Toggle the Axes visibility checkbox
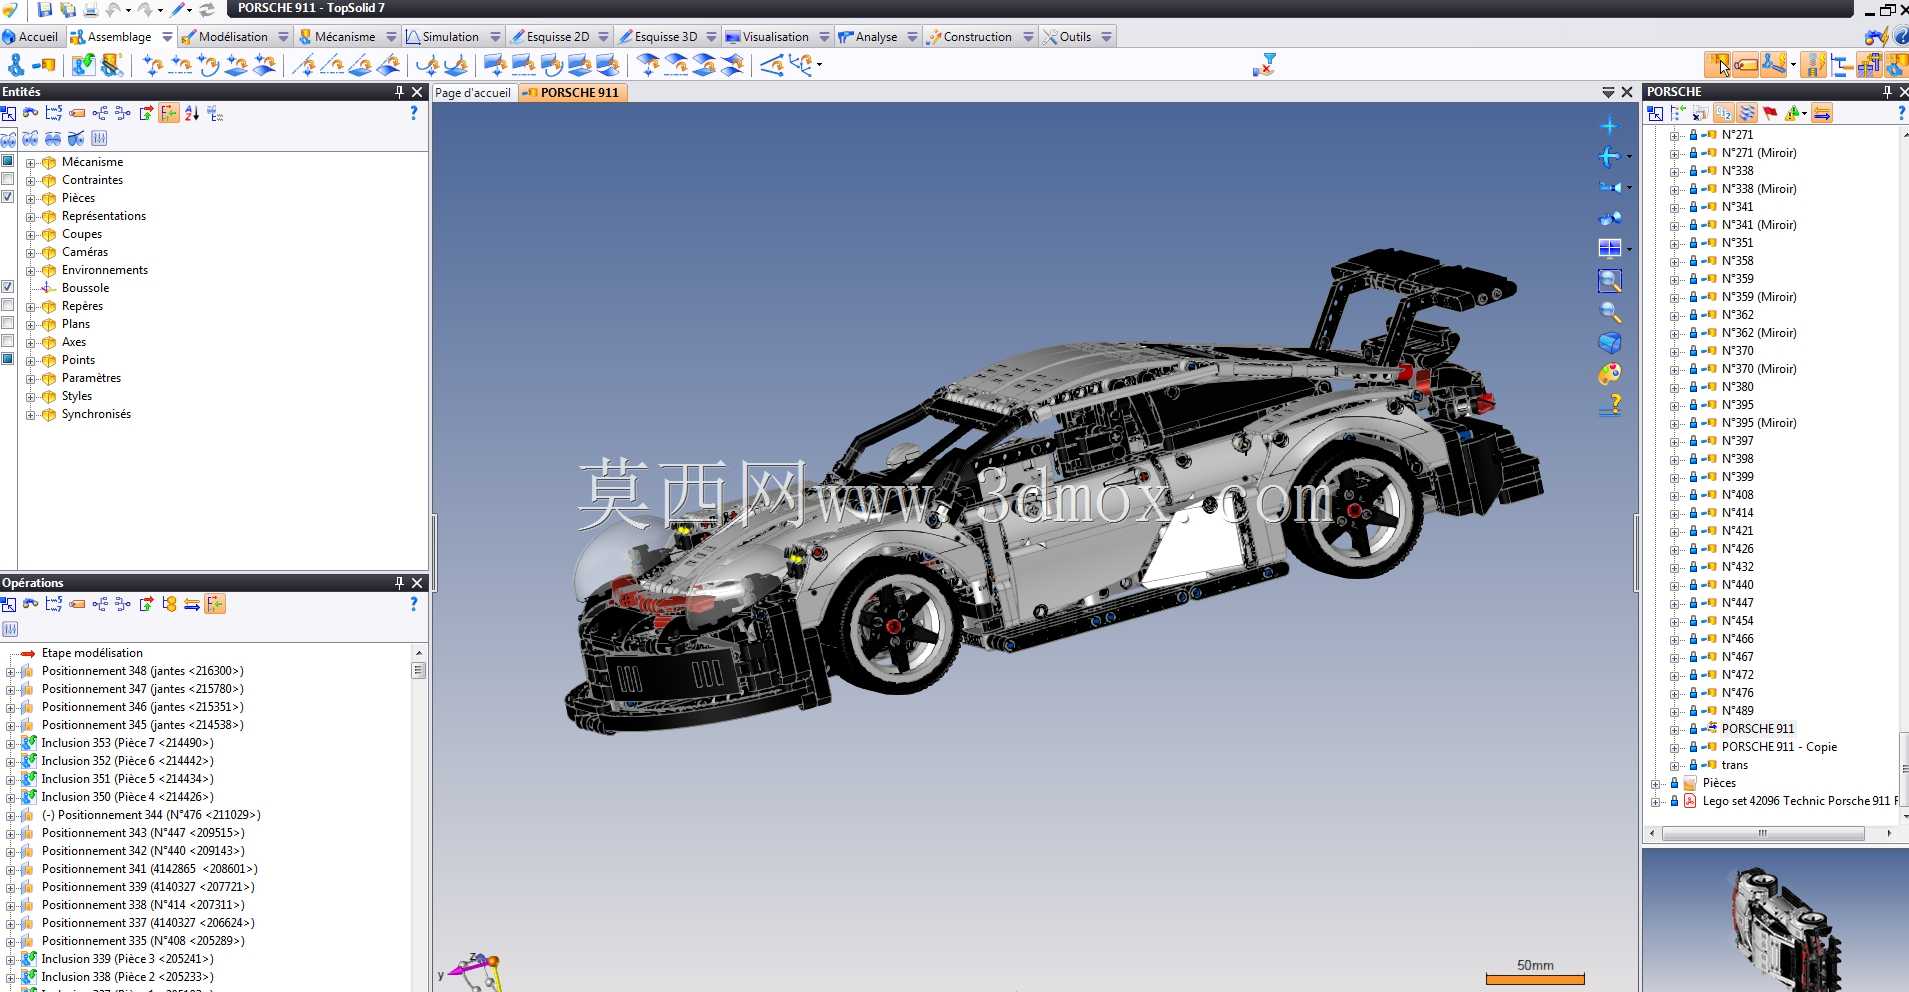This screenshot has height=992, width=1909. point(8,341)
